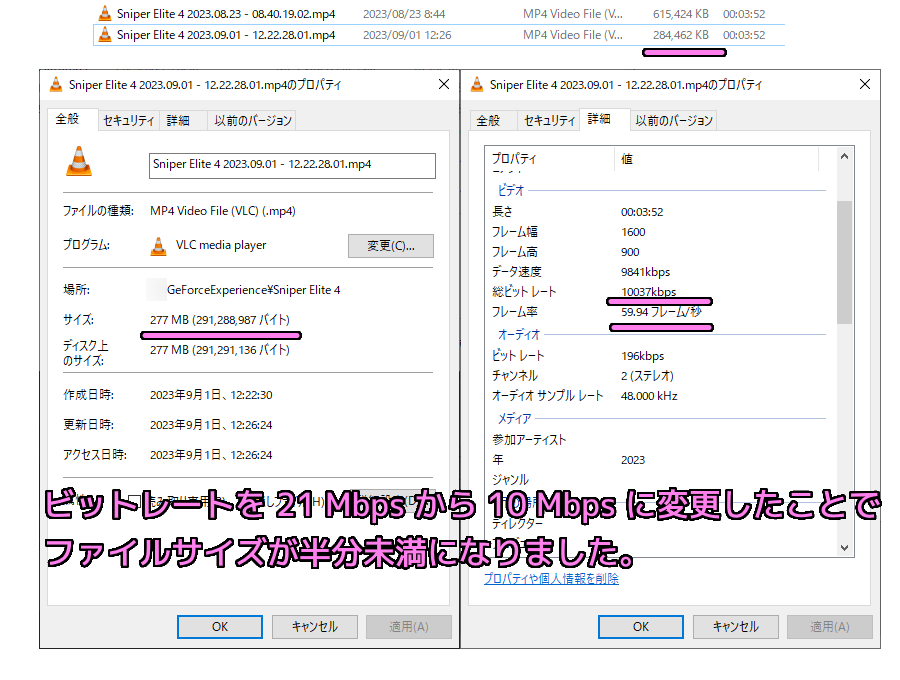Select the フレーム高 row with value 900

[658, 252]
